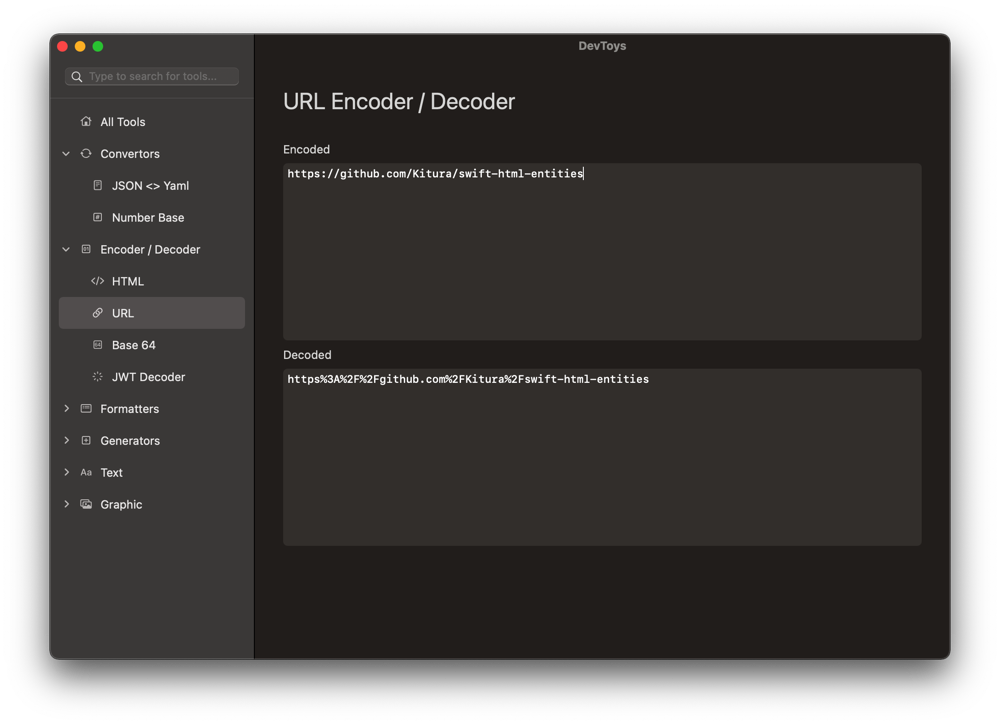Click the JSON <> Yaml document icon
Screen dimensions: 1000x725
(98, 186)
